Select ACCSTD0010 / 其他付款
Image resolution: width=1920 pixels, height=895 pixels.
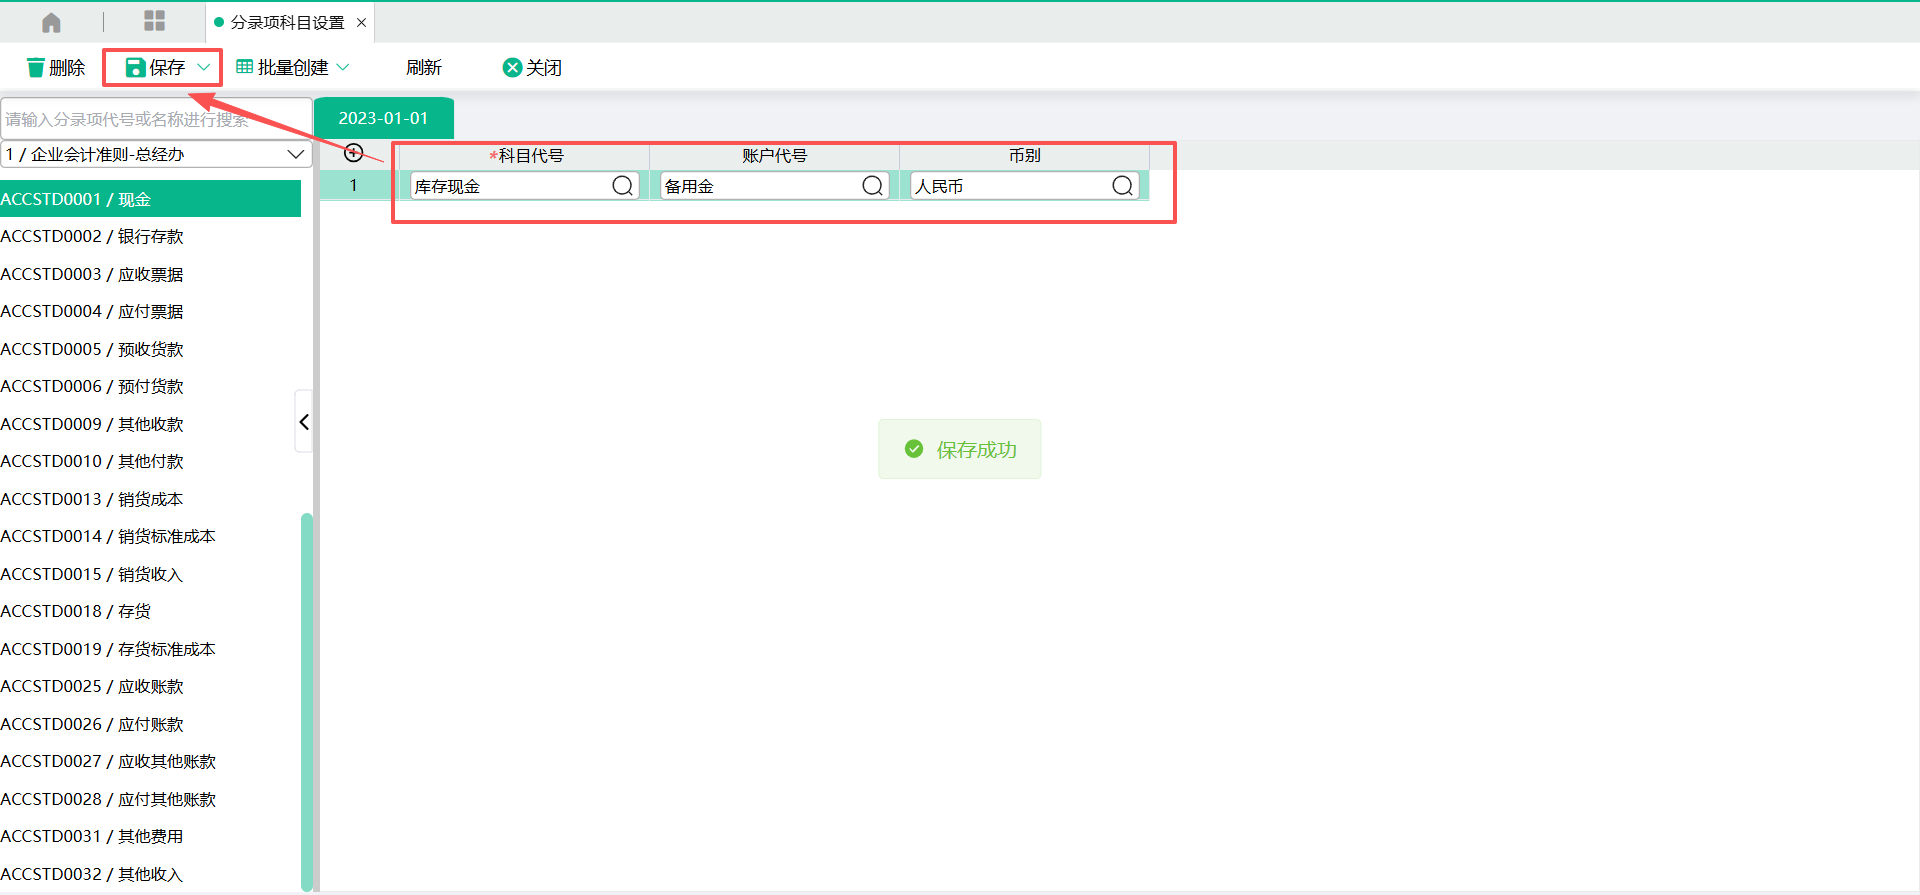(150, 462)
